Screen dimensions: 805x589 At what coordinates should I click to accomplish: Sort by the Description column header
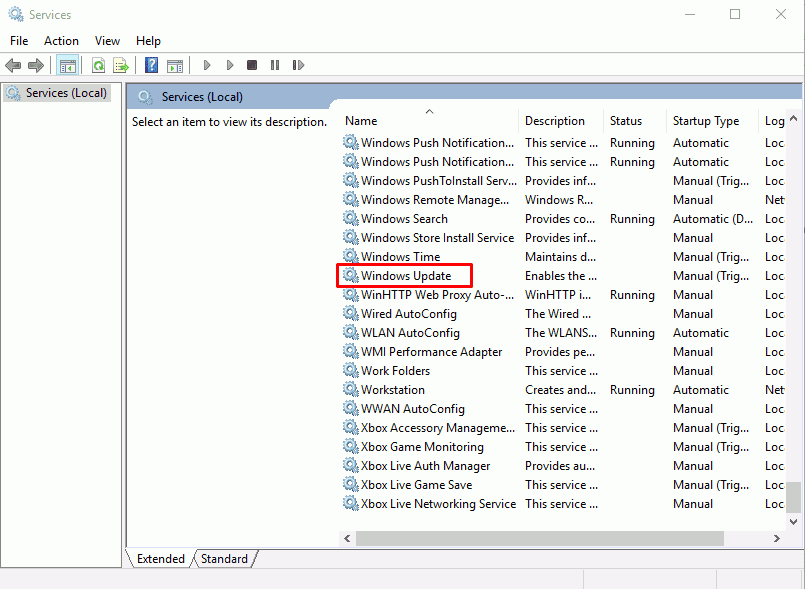(561, 121)
